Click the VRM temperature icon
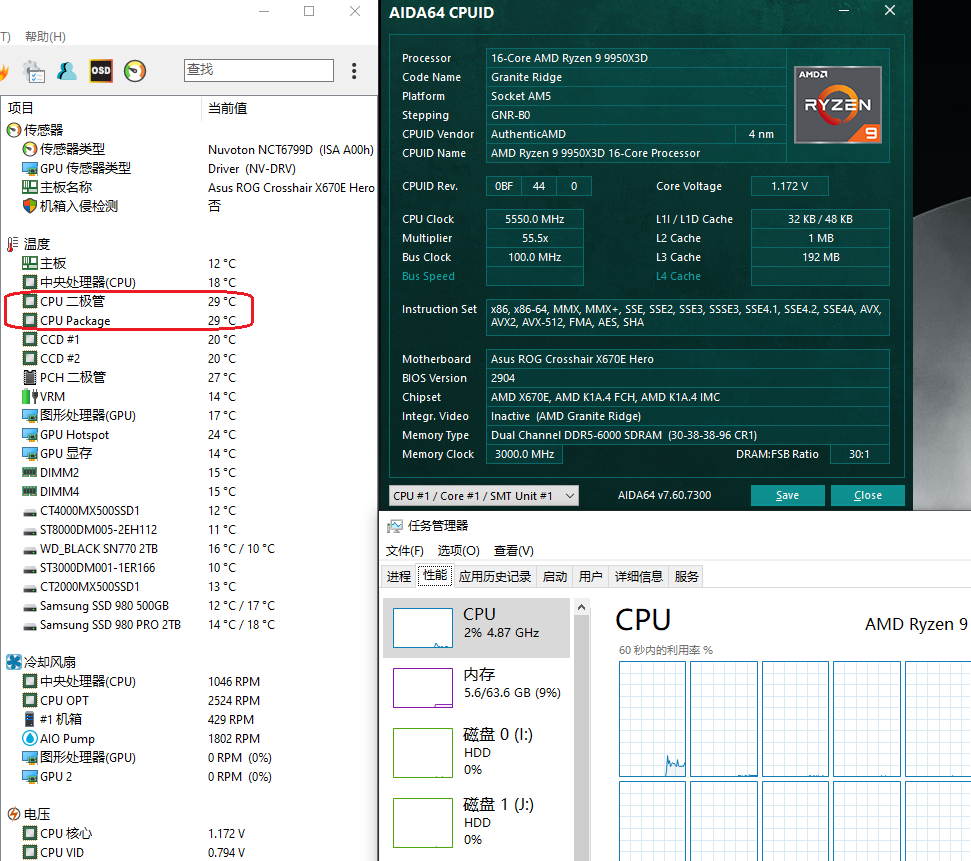Image resolution: width=971 pixels, height=861 pixels. click(29, 396)
